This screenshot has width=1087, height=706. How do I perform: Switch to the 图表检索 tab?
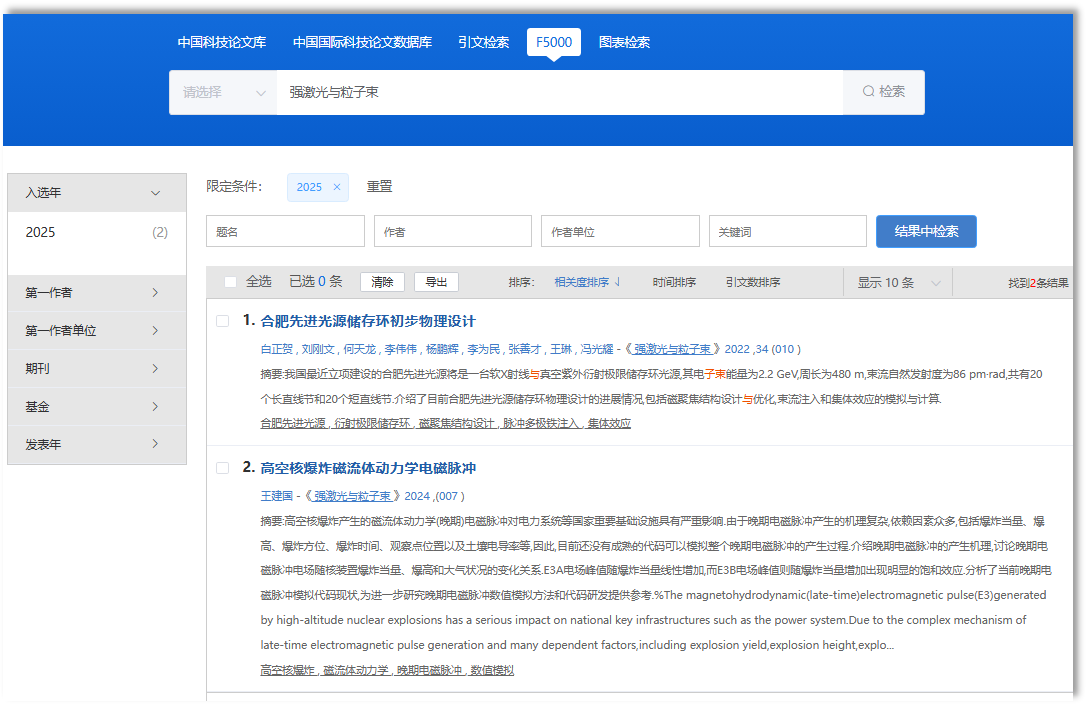click(x=624, y=42)
